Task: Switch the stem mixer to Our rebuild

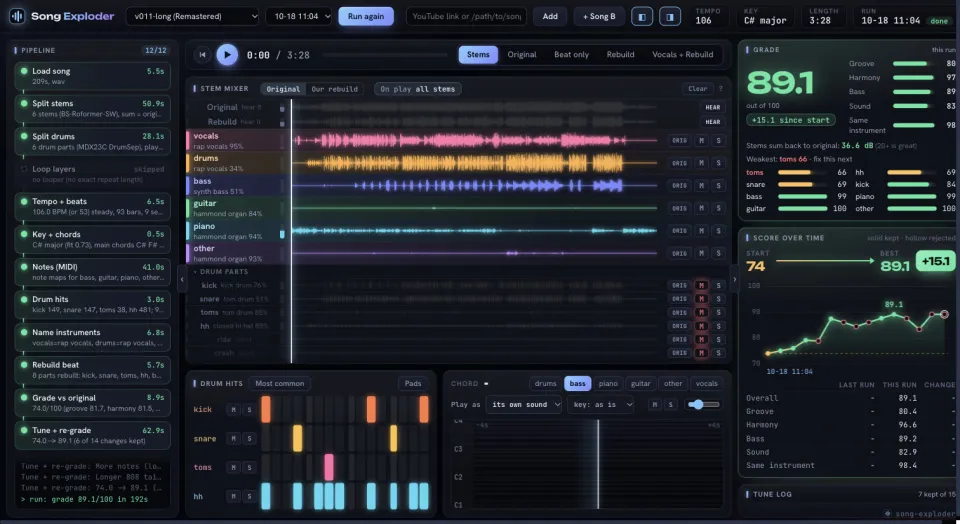Action: (x=334, y=89)
